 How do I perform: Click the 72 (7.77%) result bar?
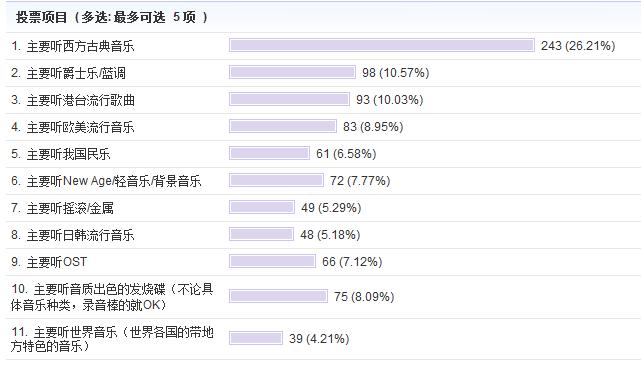click(x=276, y=180)
